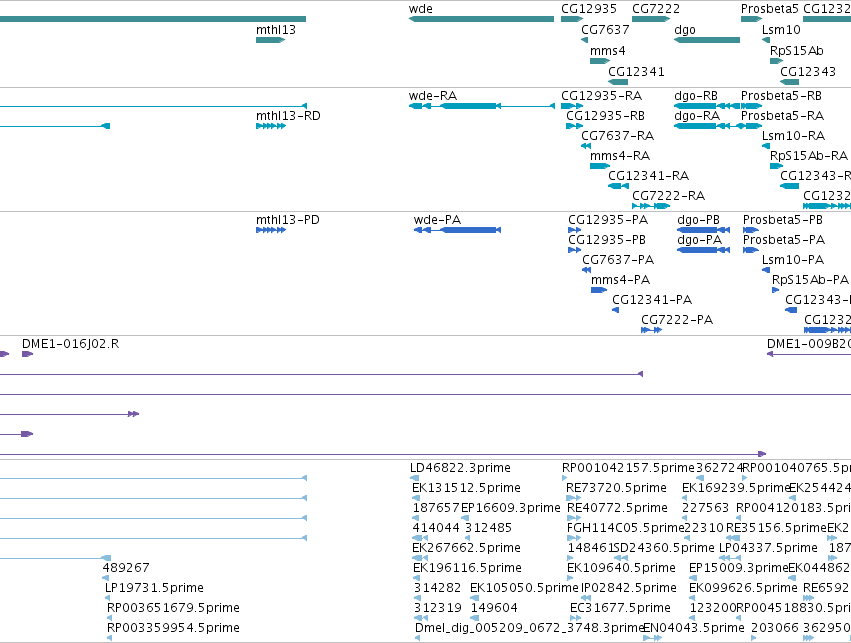Open the LD46822.3prime EST label

(460, 468)
